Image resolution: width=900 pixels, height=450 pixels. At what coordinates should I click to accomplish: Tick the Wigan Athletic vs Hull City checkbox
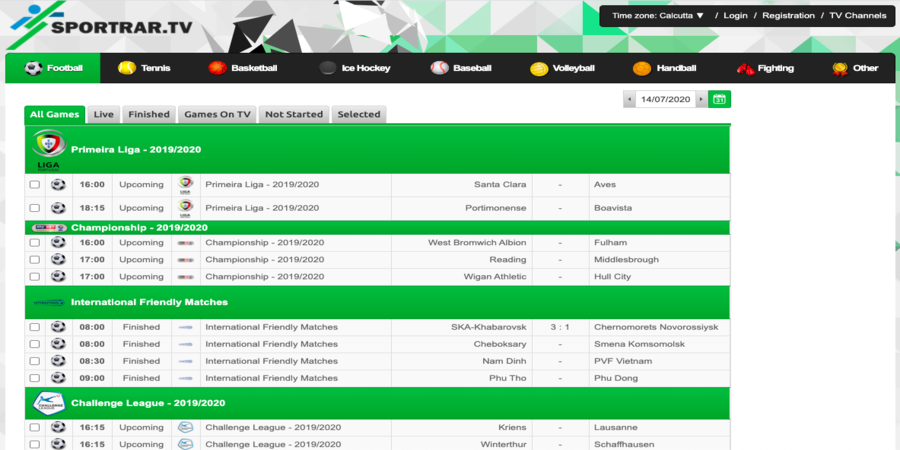[35, 277]
